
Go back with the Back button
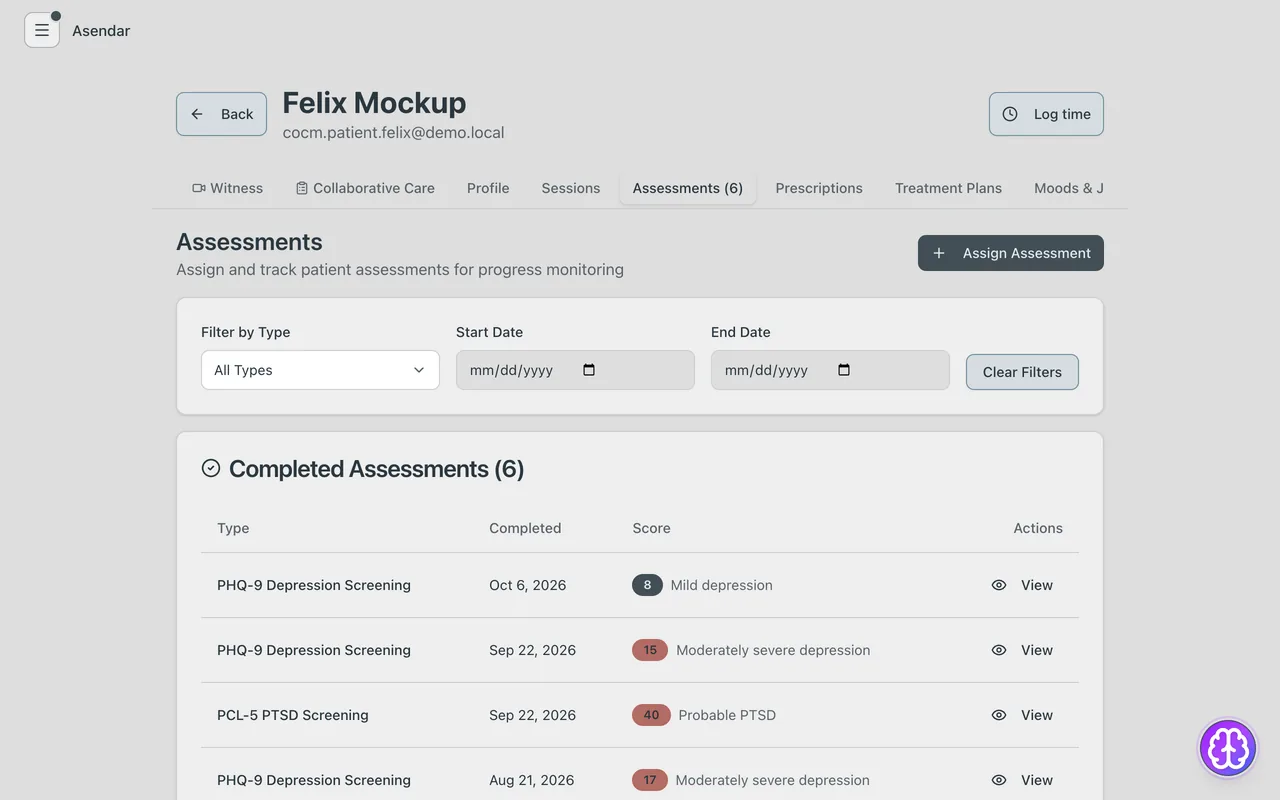tap(221, 114)
